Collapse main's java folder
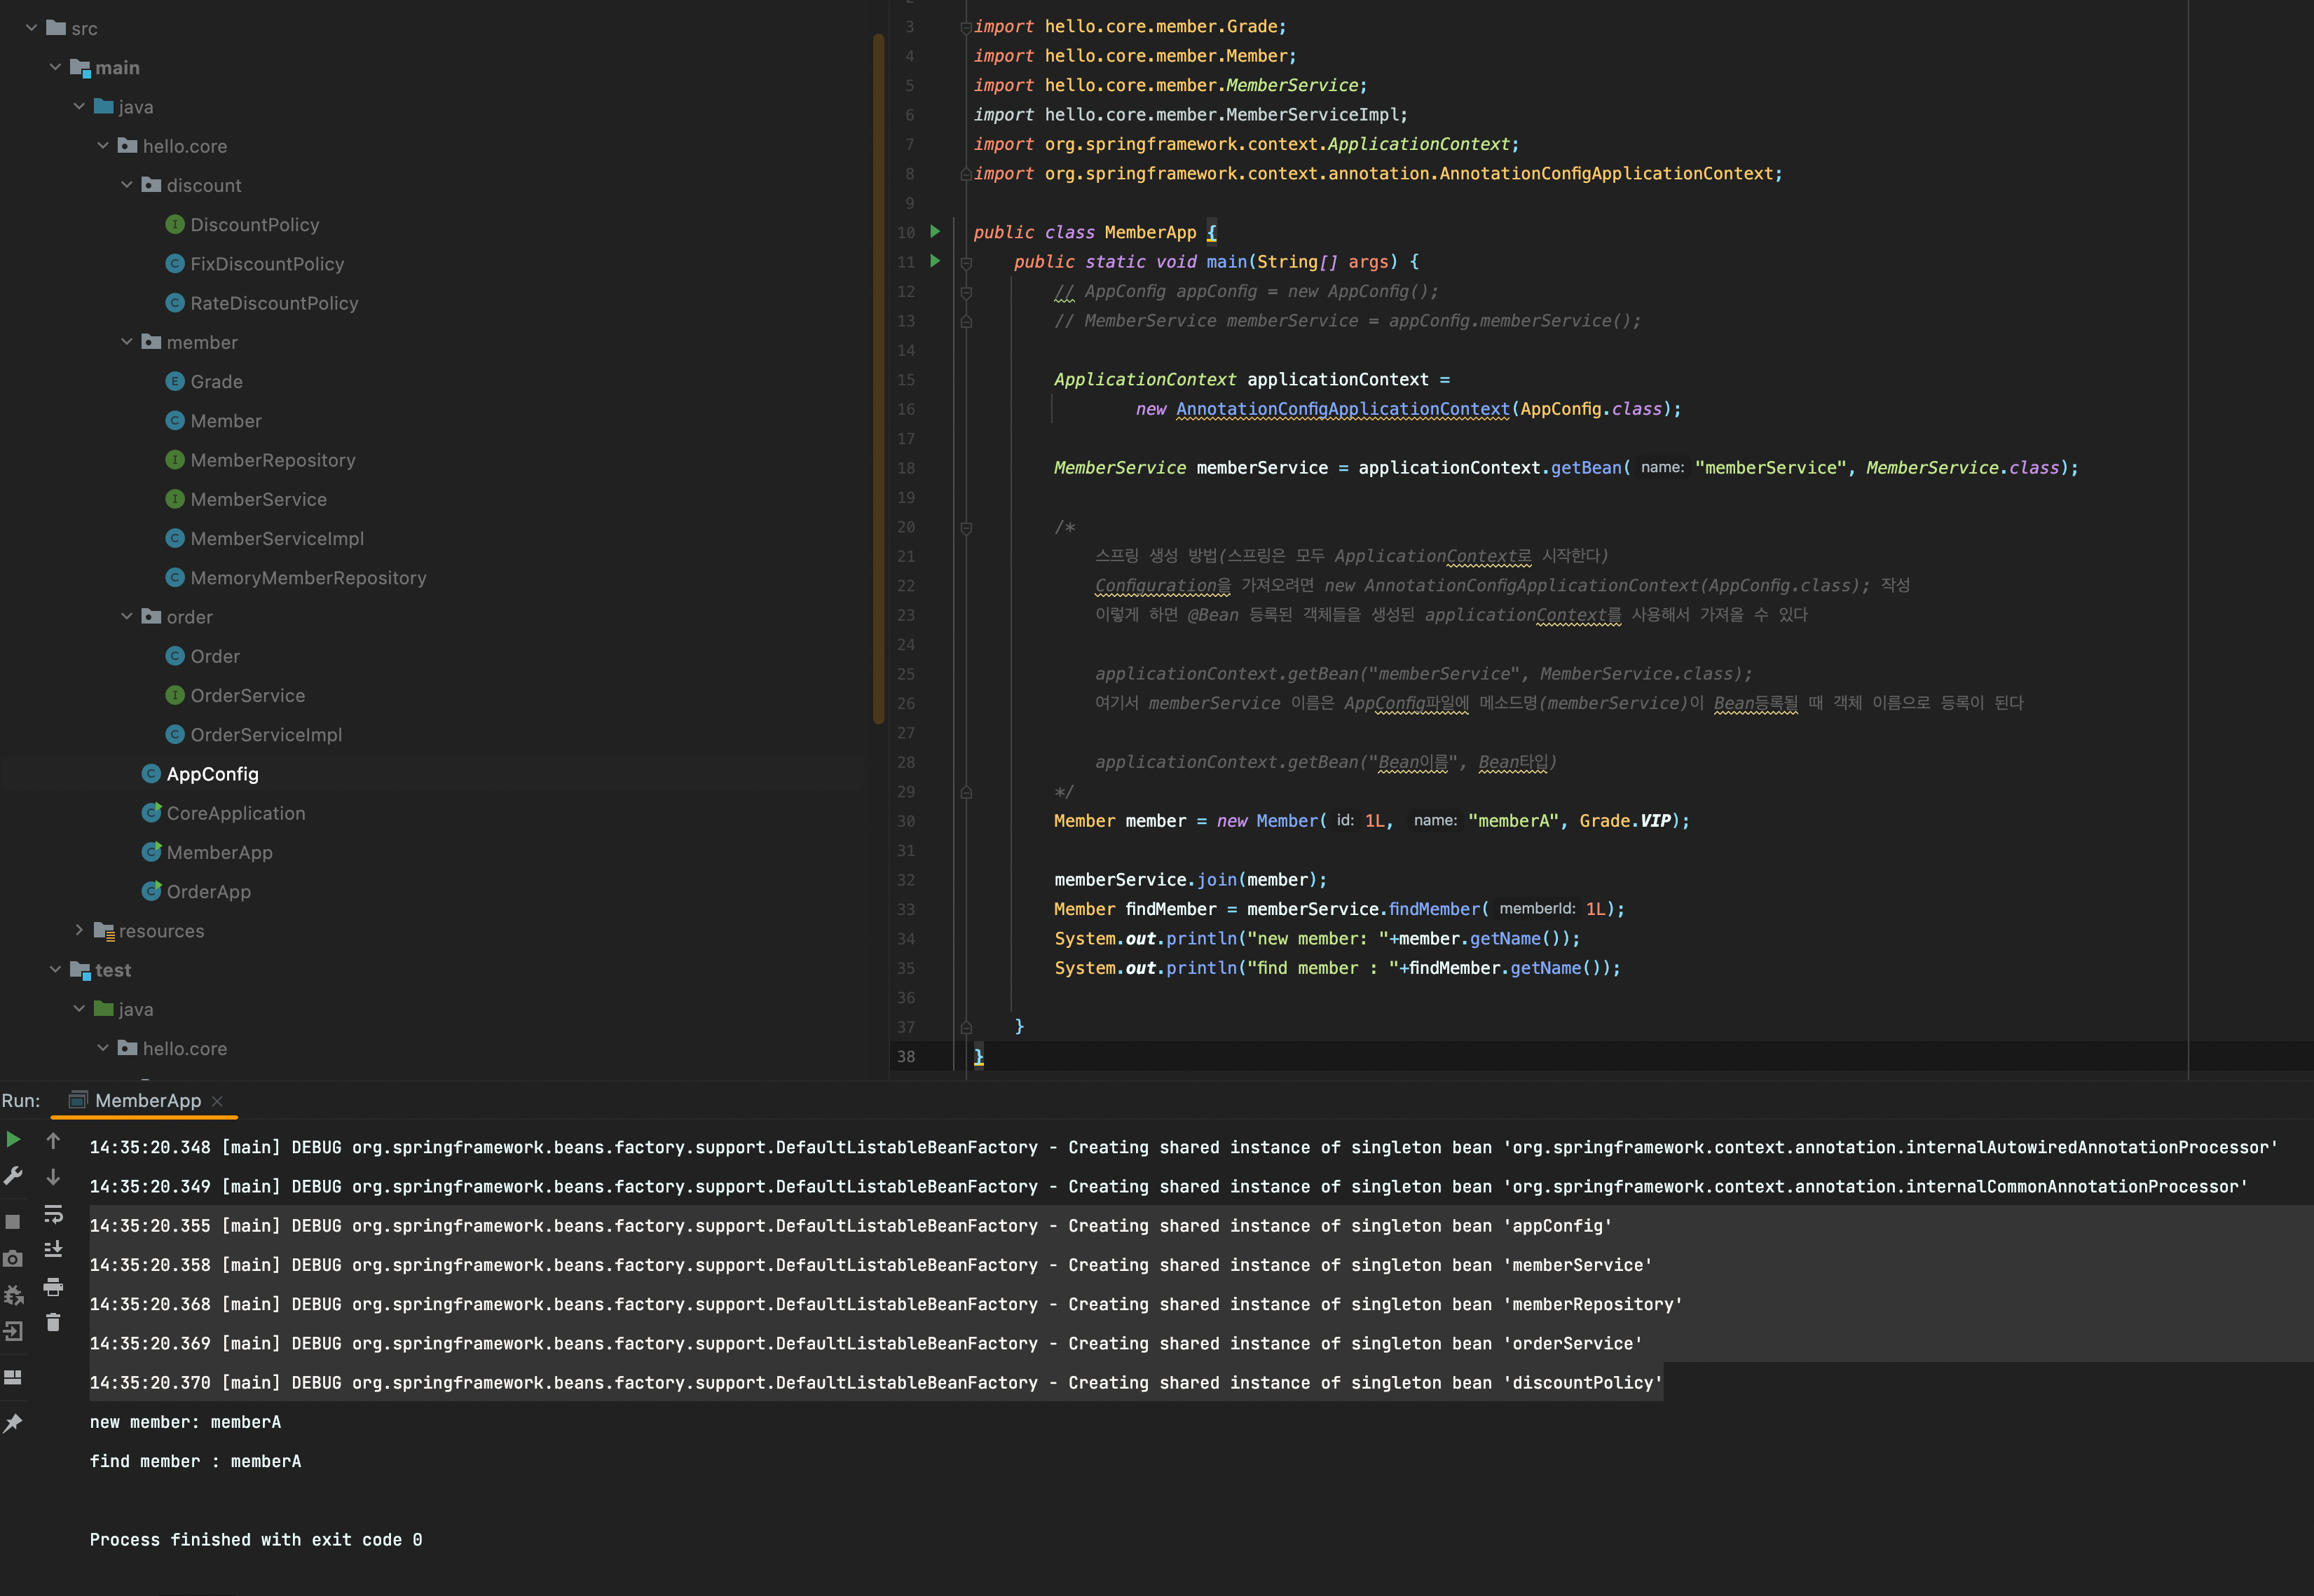 (x=79, y=106)
